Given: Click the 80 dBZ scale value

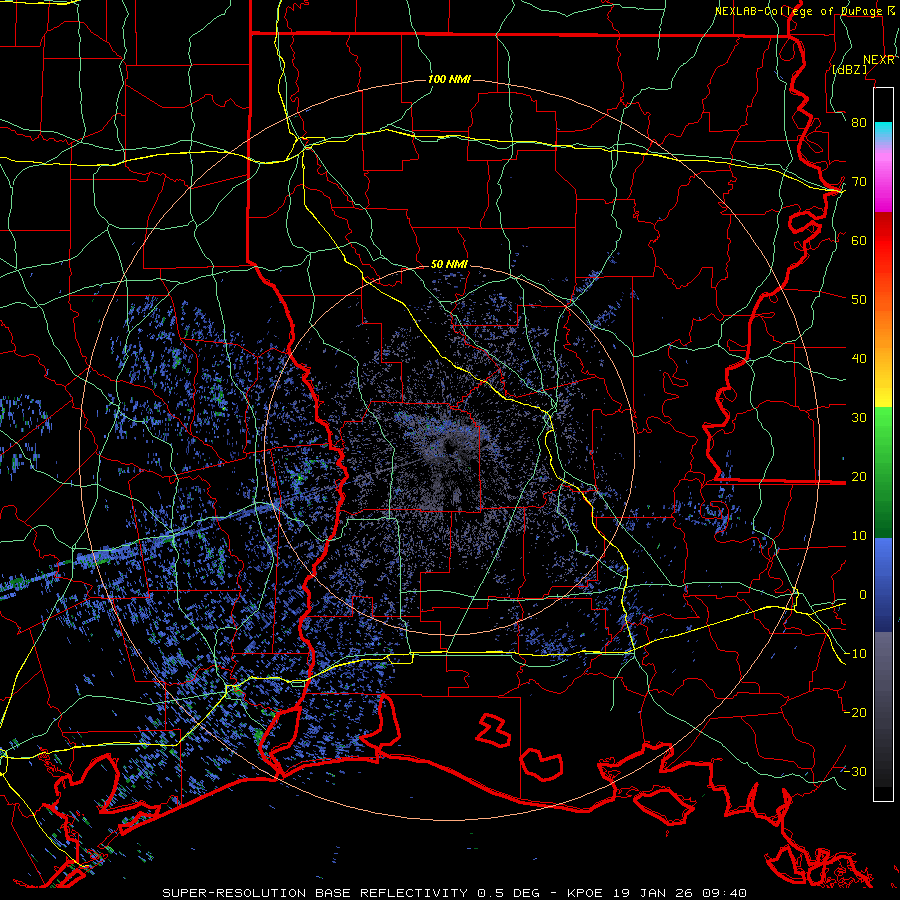Looking at the screenshot, I should 859,122.
